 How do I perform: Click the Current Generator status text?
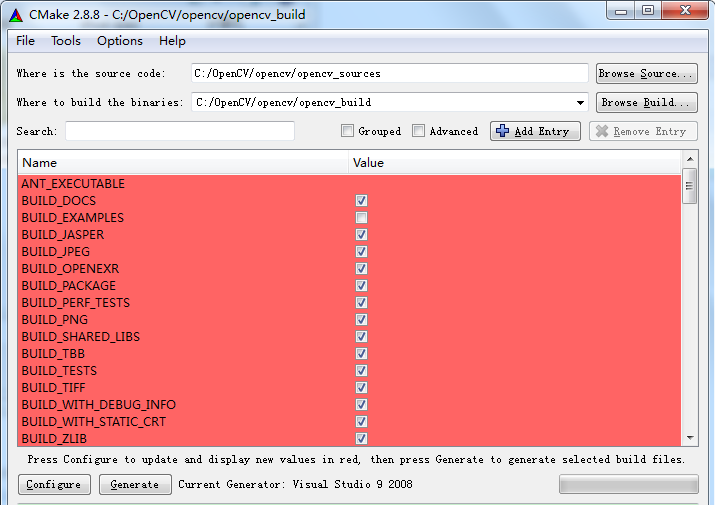coord(295,484)
